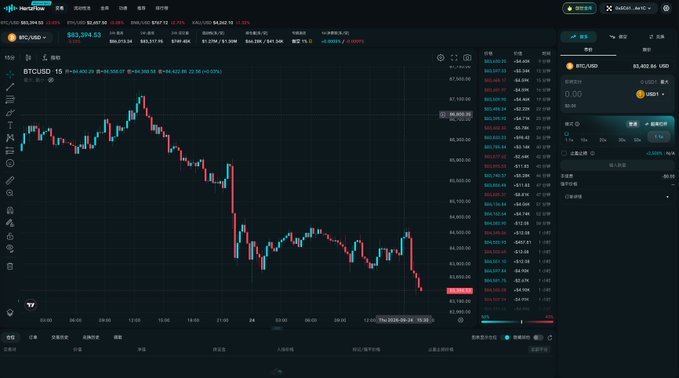Toggle the hide other pairs switch

[538, 337]
